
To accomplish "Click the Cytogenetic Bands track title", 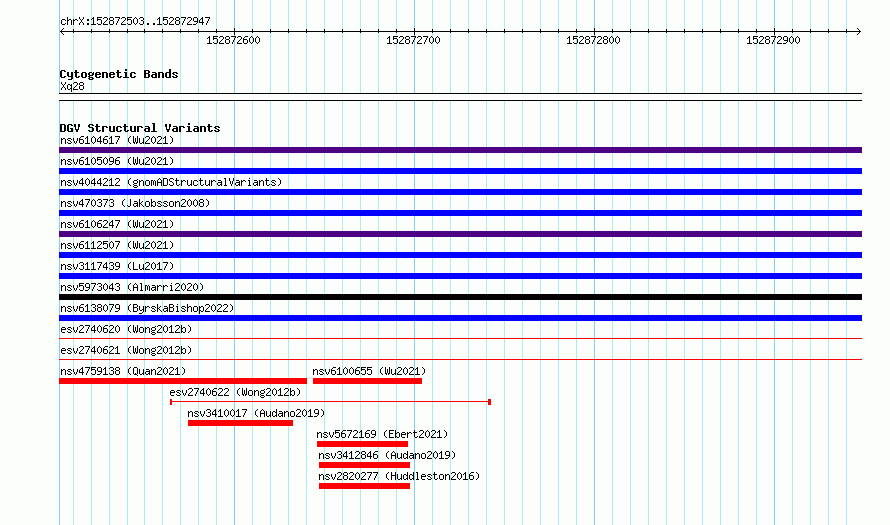I will coord(119,74).
